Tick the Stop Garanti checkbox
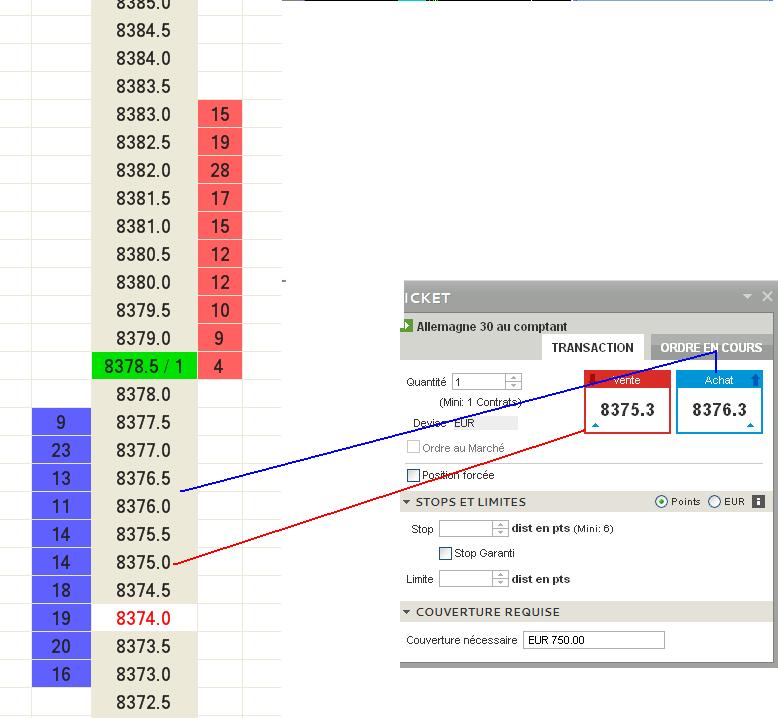778x718 pixels. [x=446, y=553]
